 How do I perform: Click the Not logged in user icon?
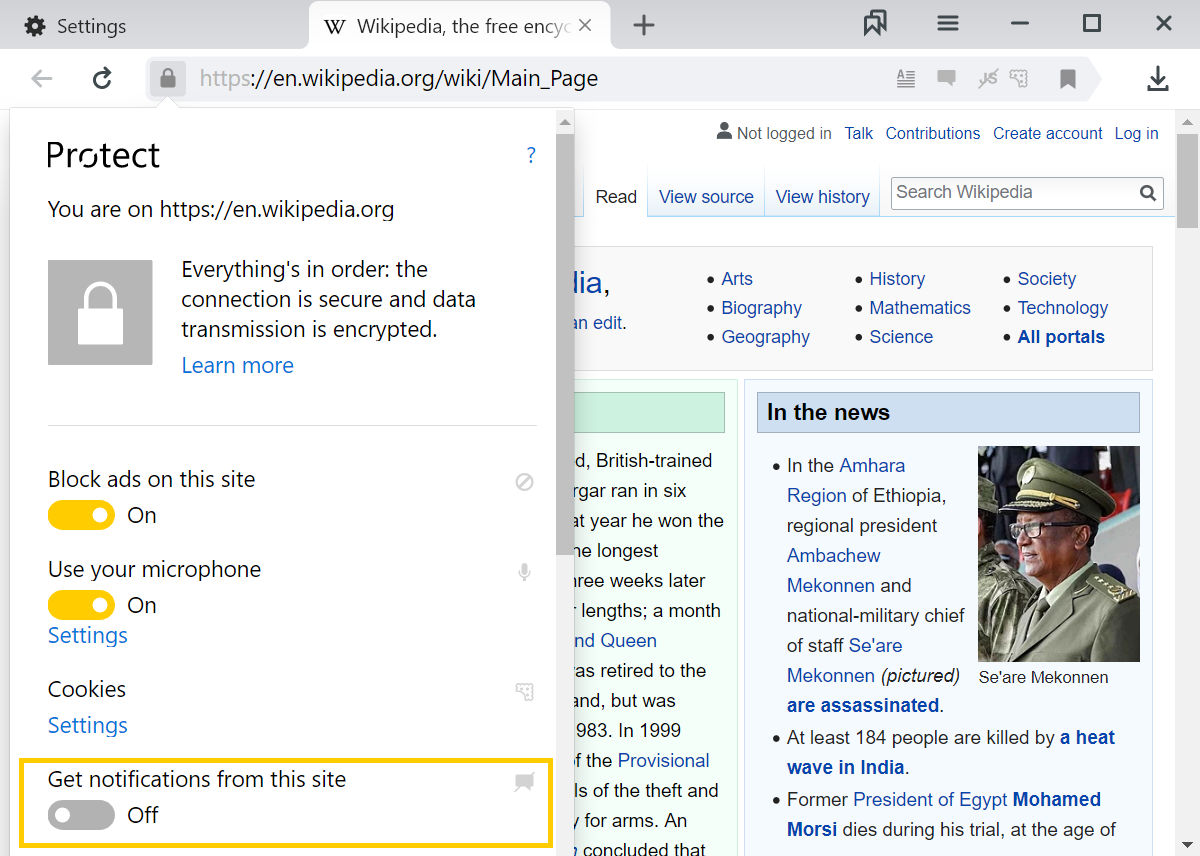[x=725, y=132]
